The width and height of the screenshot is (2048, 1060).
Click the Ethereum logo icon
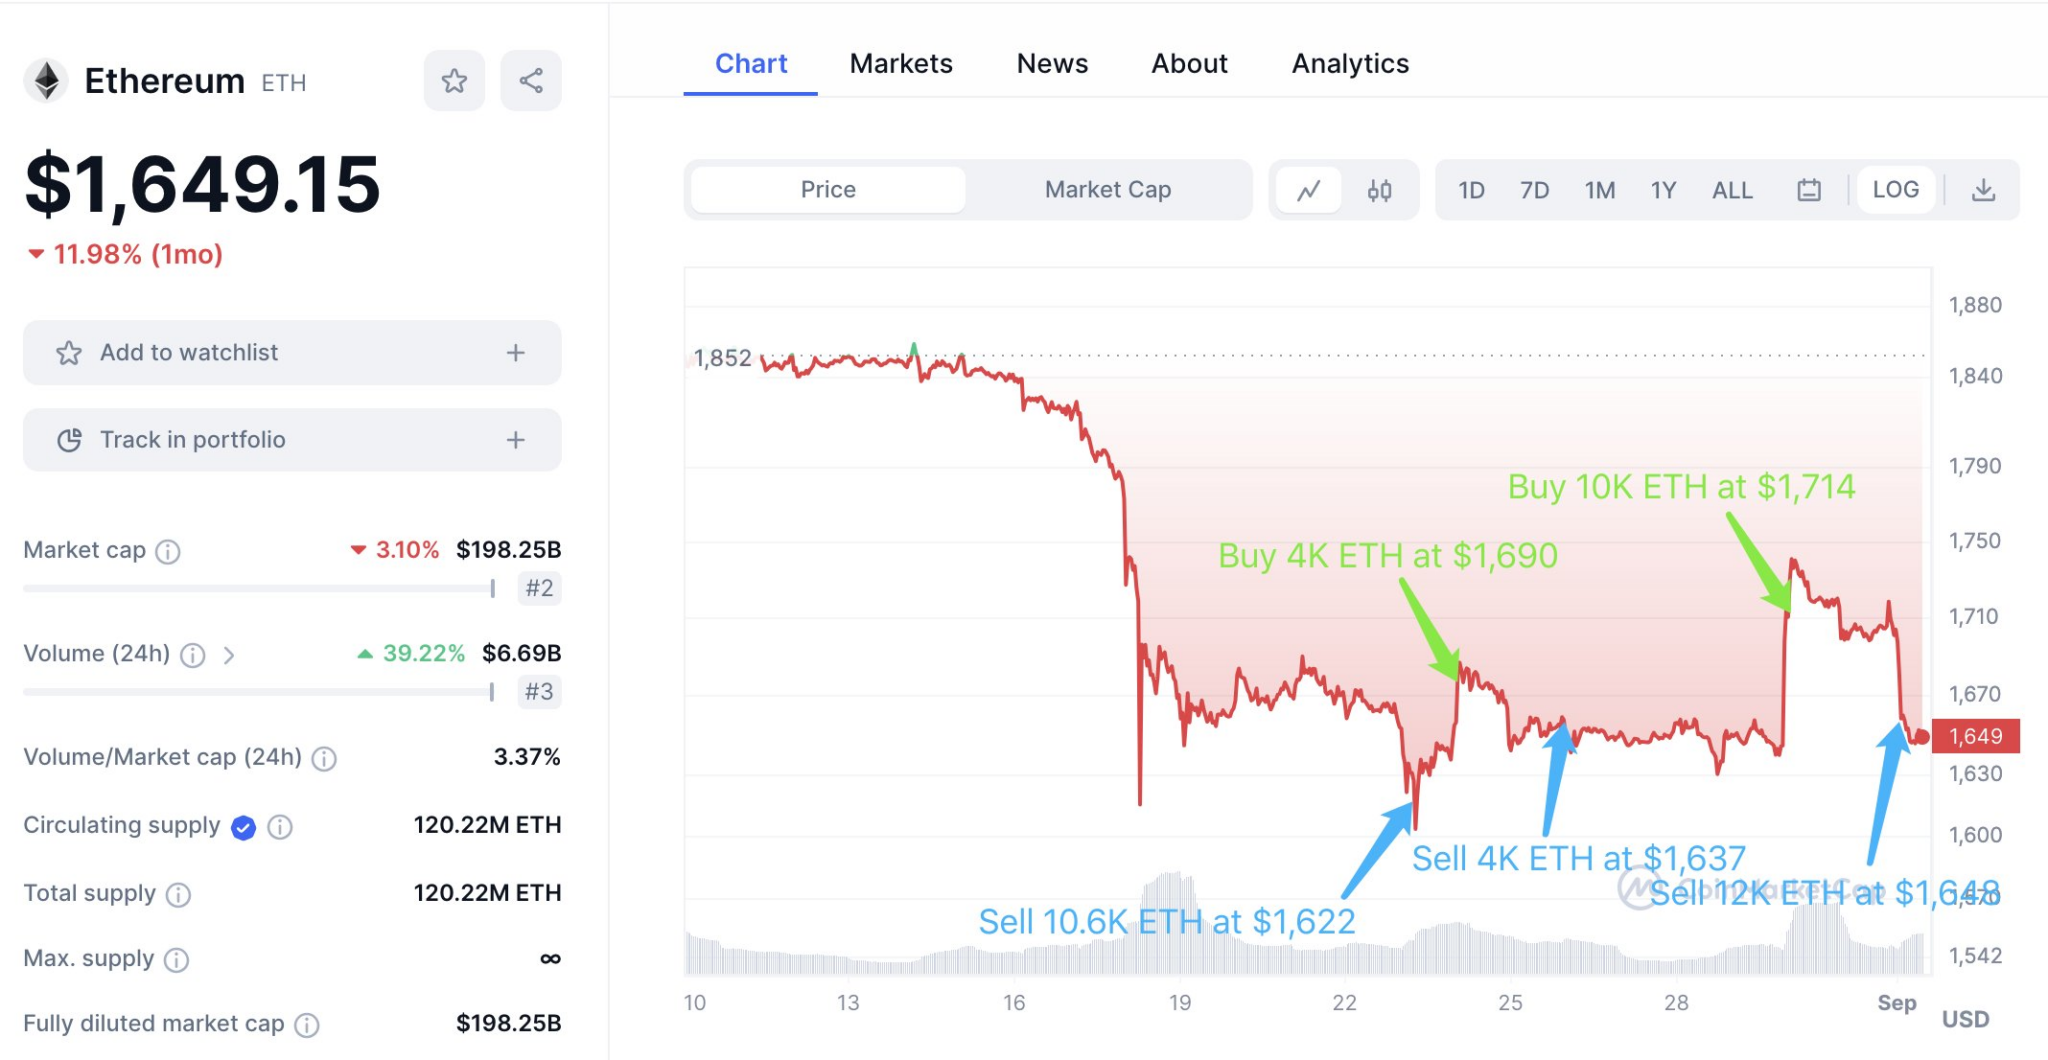[x=45, y=79]
